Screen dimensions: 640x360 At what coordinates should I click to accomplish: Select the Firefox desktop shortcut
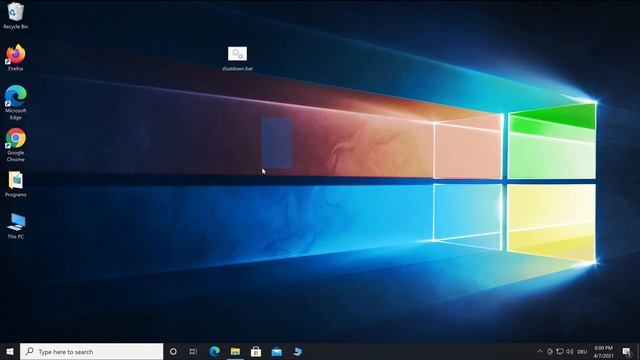(x=16, y=58)
